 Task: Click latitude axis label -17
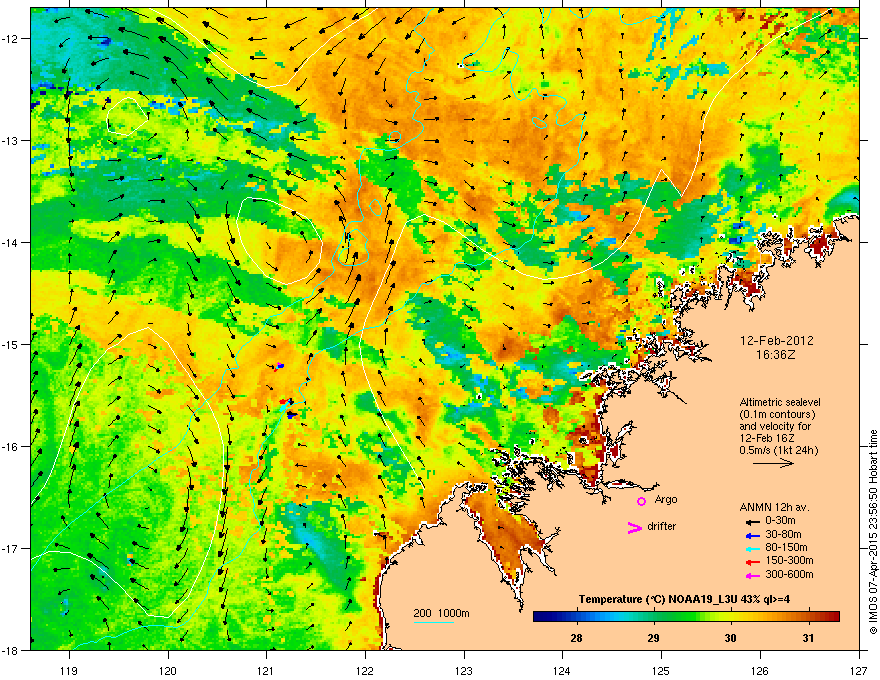coord(11,548)
